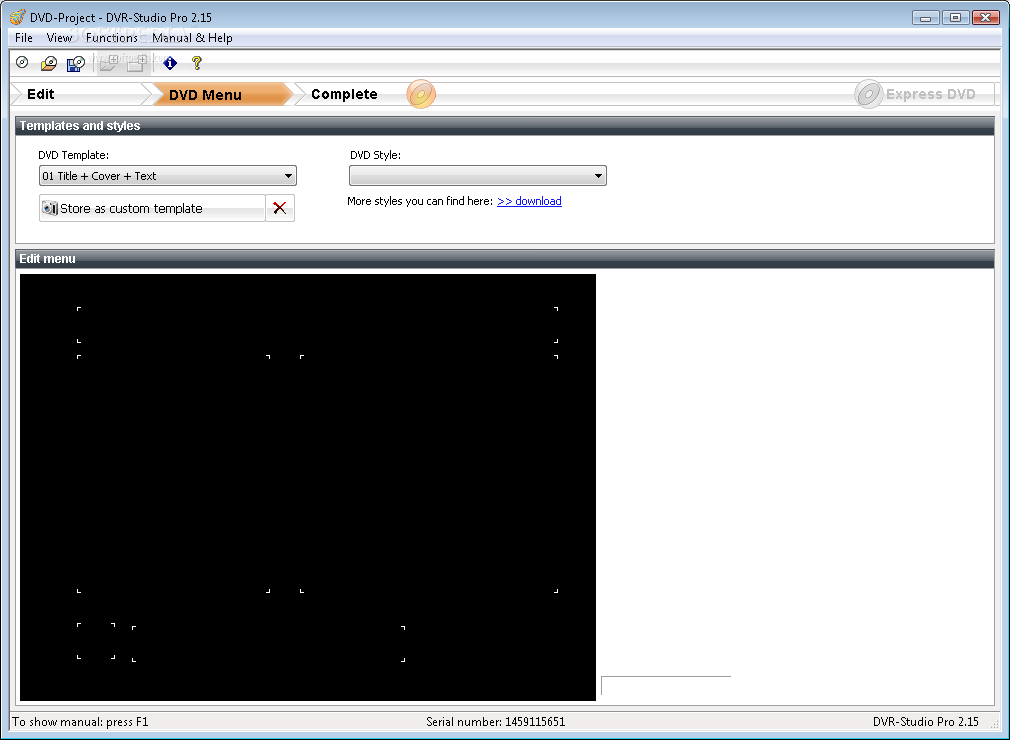Click 'To show manual: press F1' text
This screenshot has width=1010, height=740.
point(81,722)
